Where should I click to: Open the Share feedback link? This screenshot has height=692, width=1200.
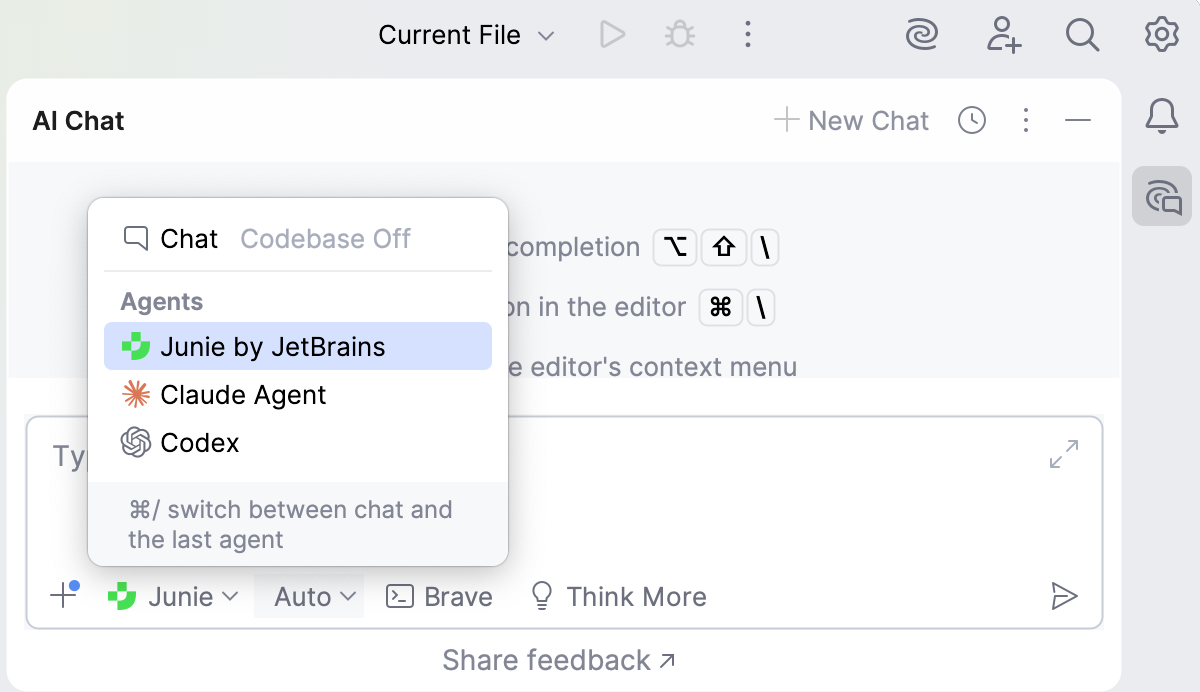(x=559, y=660)
